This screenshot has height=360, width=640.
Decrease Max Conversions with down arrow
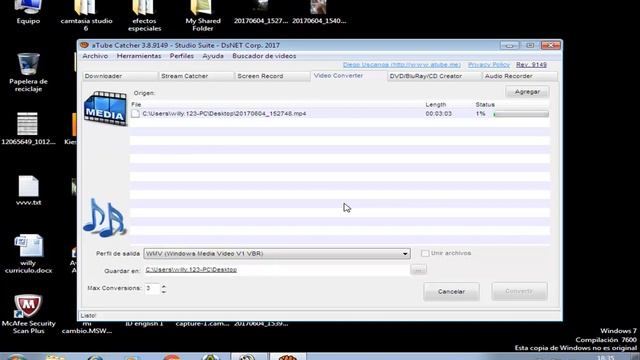164,291
